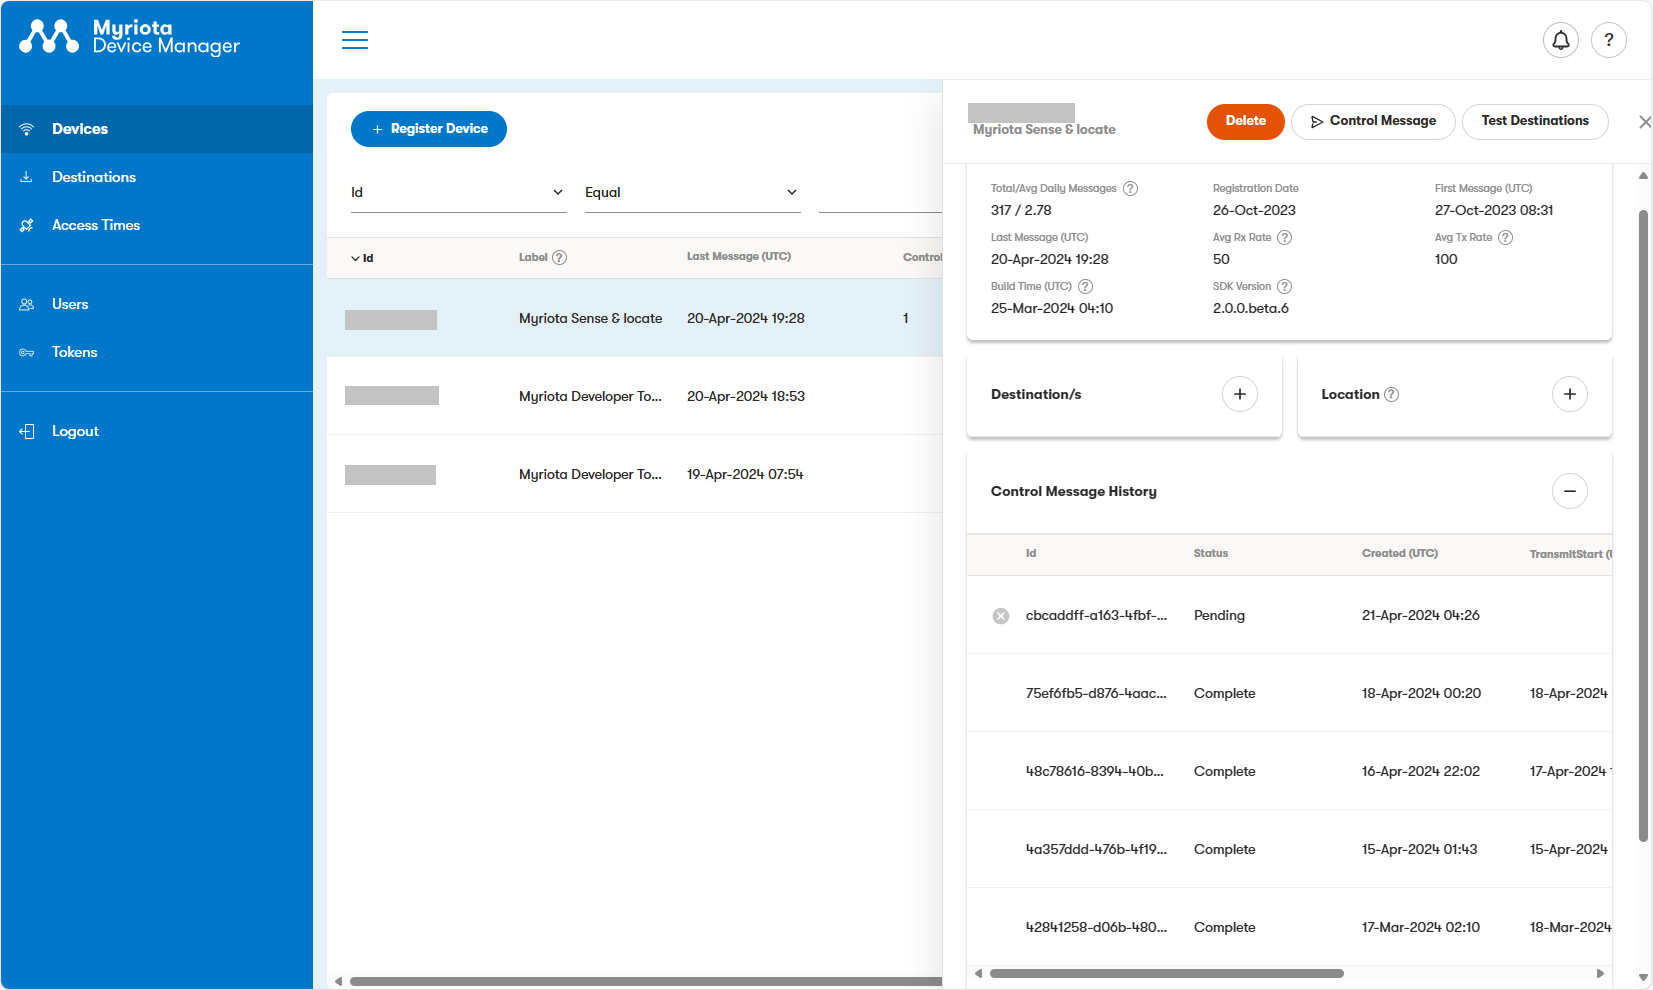Open Destinations in the sidebar
Image resolution: width=1653 pixels, height=990 pixels.
94,177
